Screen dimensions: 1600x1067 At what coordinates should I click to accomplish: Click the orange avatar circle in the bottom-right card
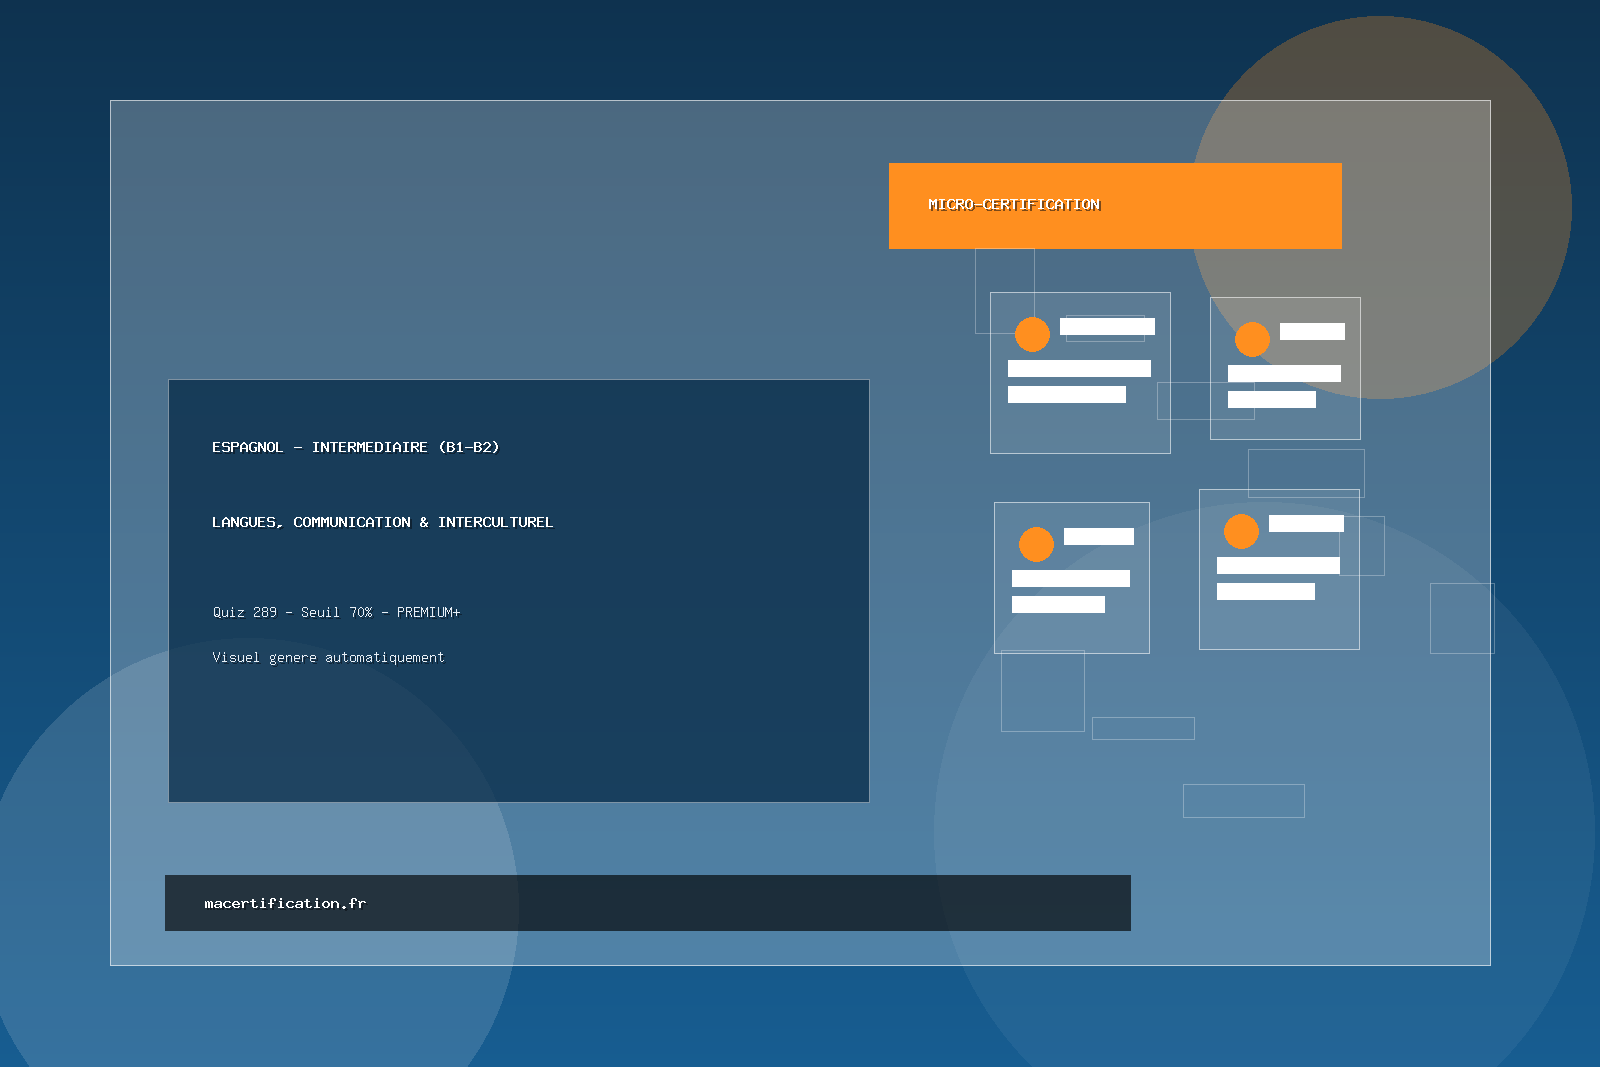1241,531
